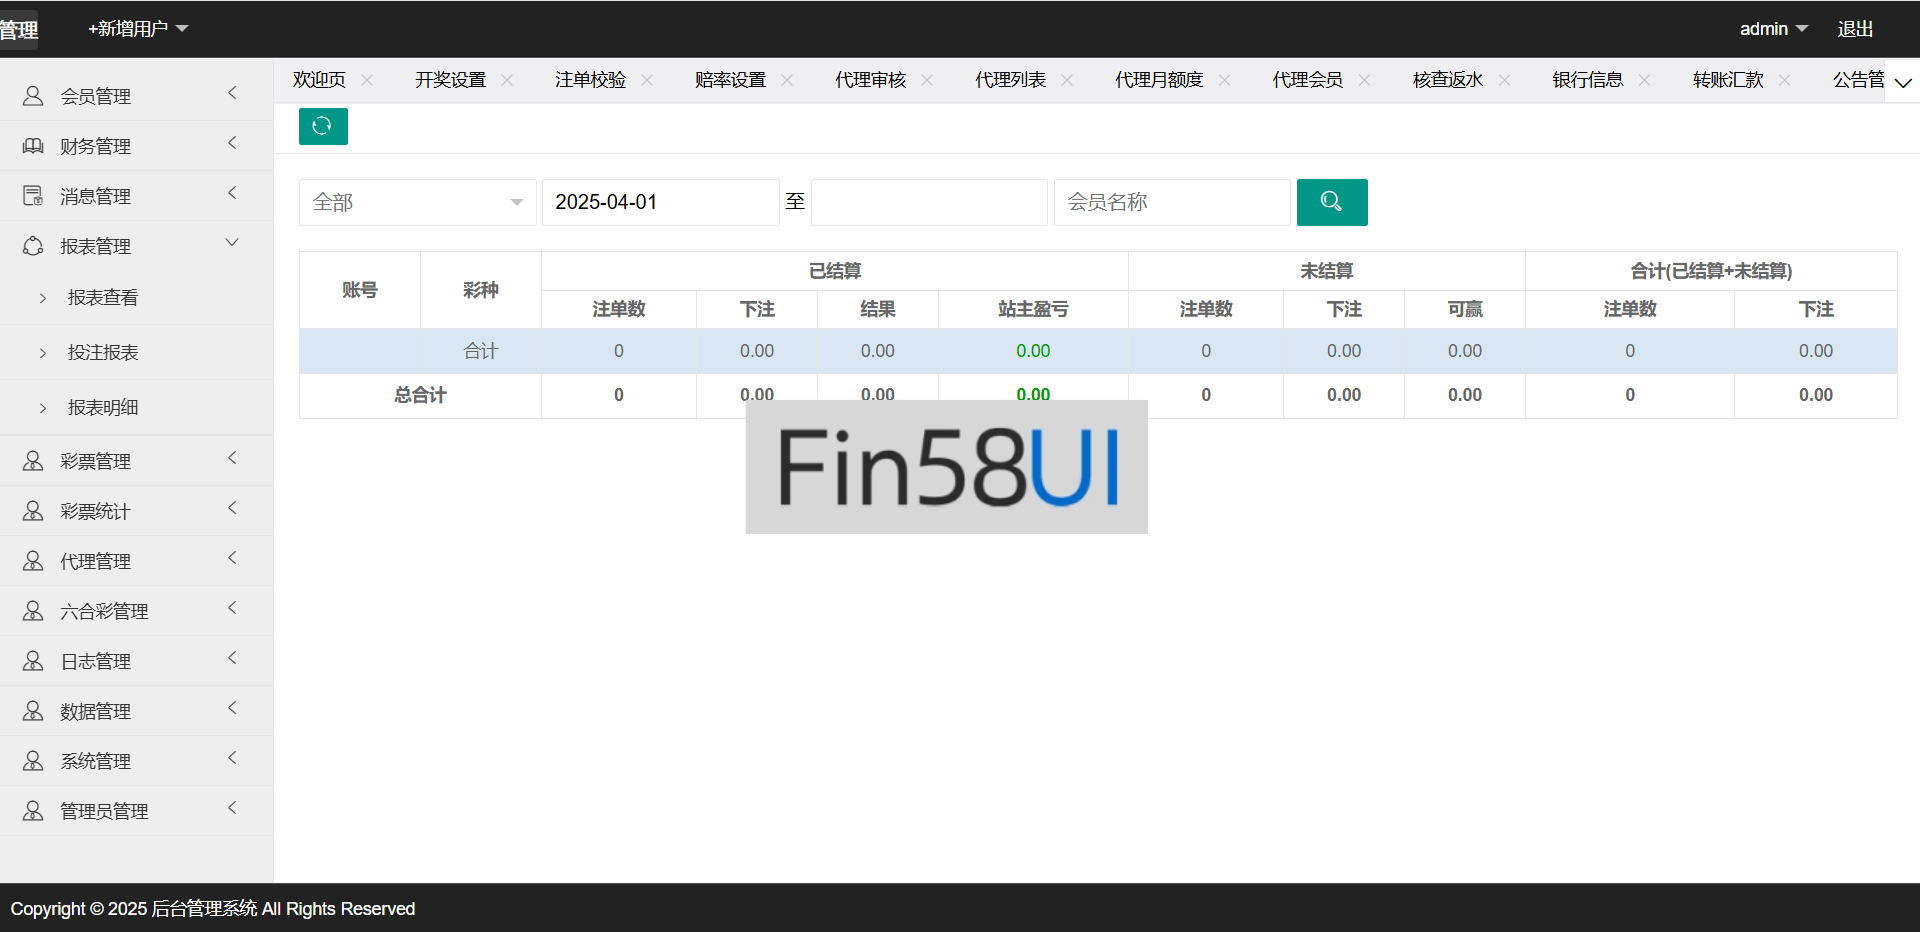Screen dimensions: 1920x932
Task: Open the 全部 dropdown filter
Action: (x=417, y=202)
